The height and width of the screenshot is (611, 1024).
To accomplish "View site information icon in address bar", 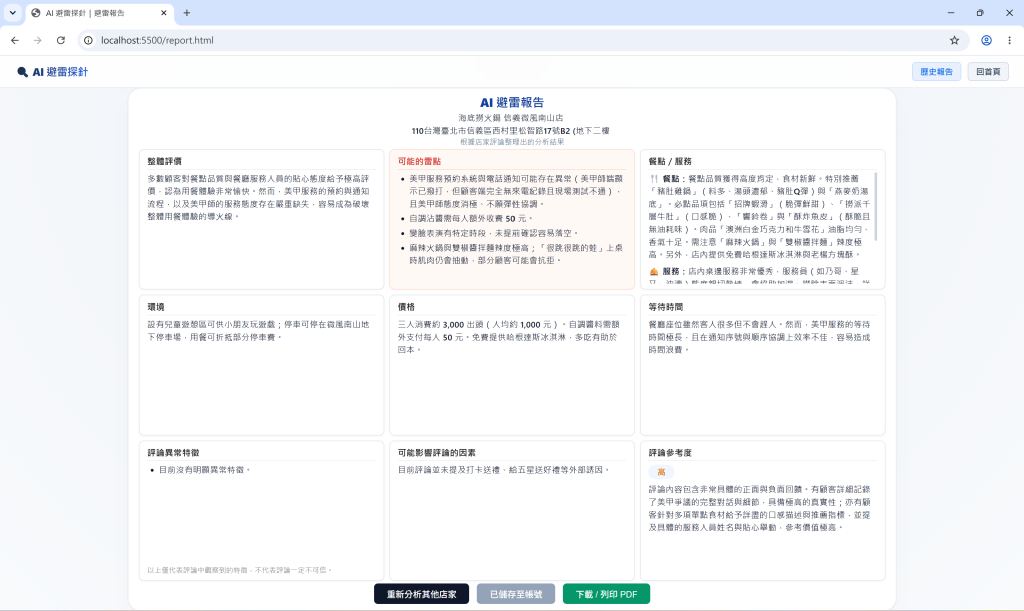I will 88,40.
